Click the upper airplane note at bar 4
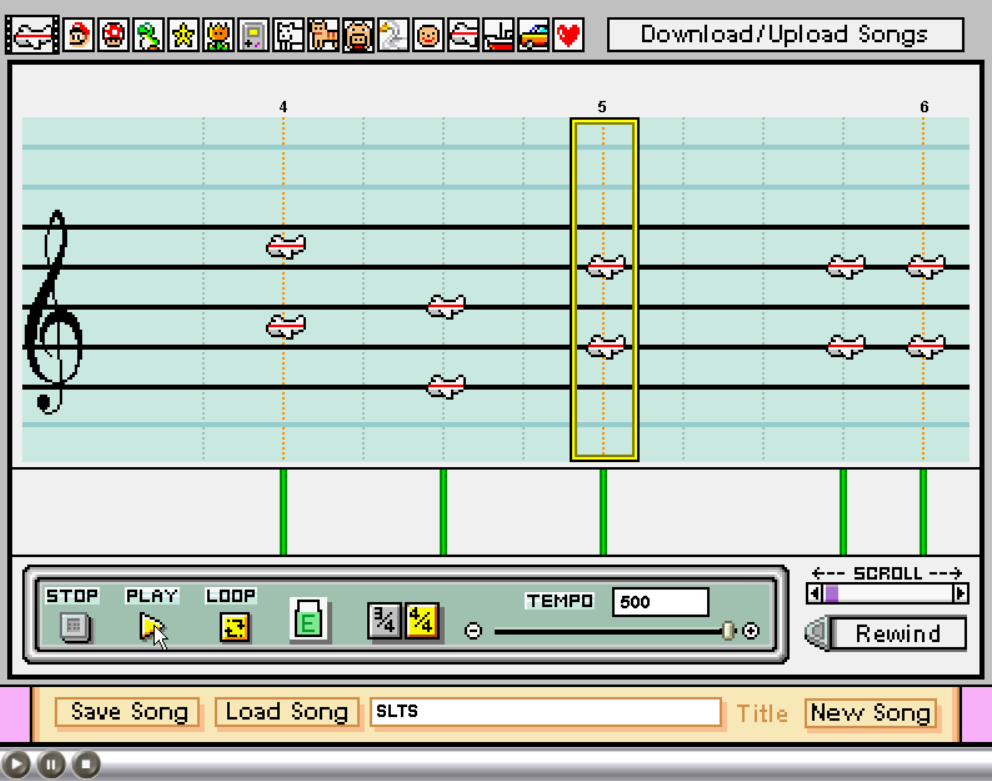 tap(286, 246)
